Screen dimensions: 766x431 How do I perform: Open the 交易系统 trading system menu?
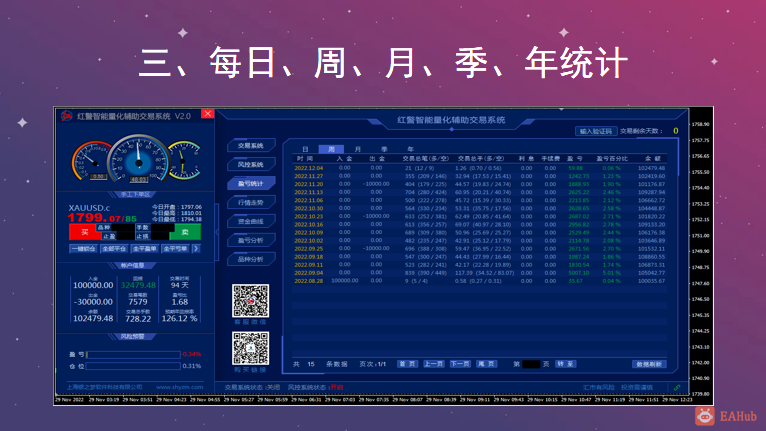[x=251, y=146]
